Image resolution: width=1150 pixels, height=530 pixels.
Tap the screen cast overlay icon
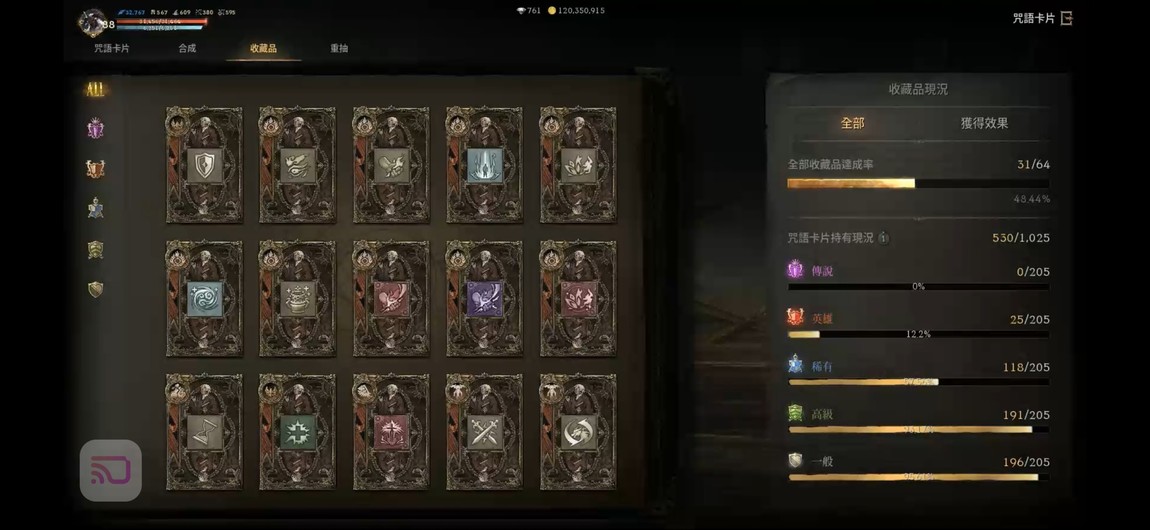pyautogui.click(x=111, y=471)
